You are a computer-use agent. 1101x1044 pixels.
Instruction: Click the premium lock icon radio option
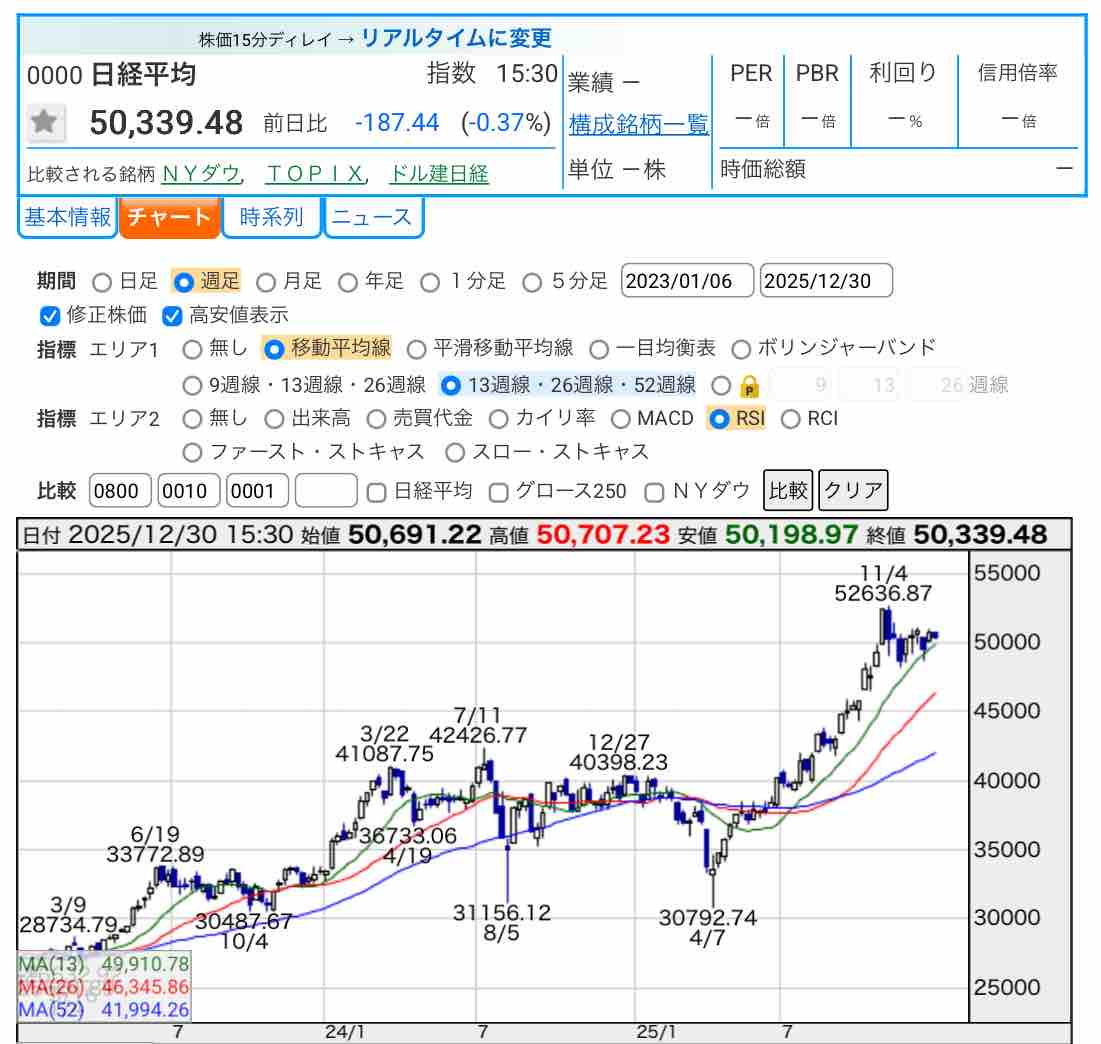pyautogui.click(x=721, y=385)
